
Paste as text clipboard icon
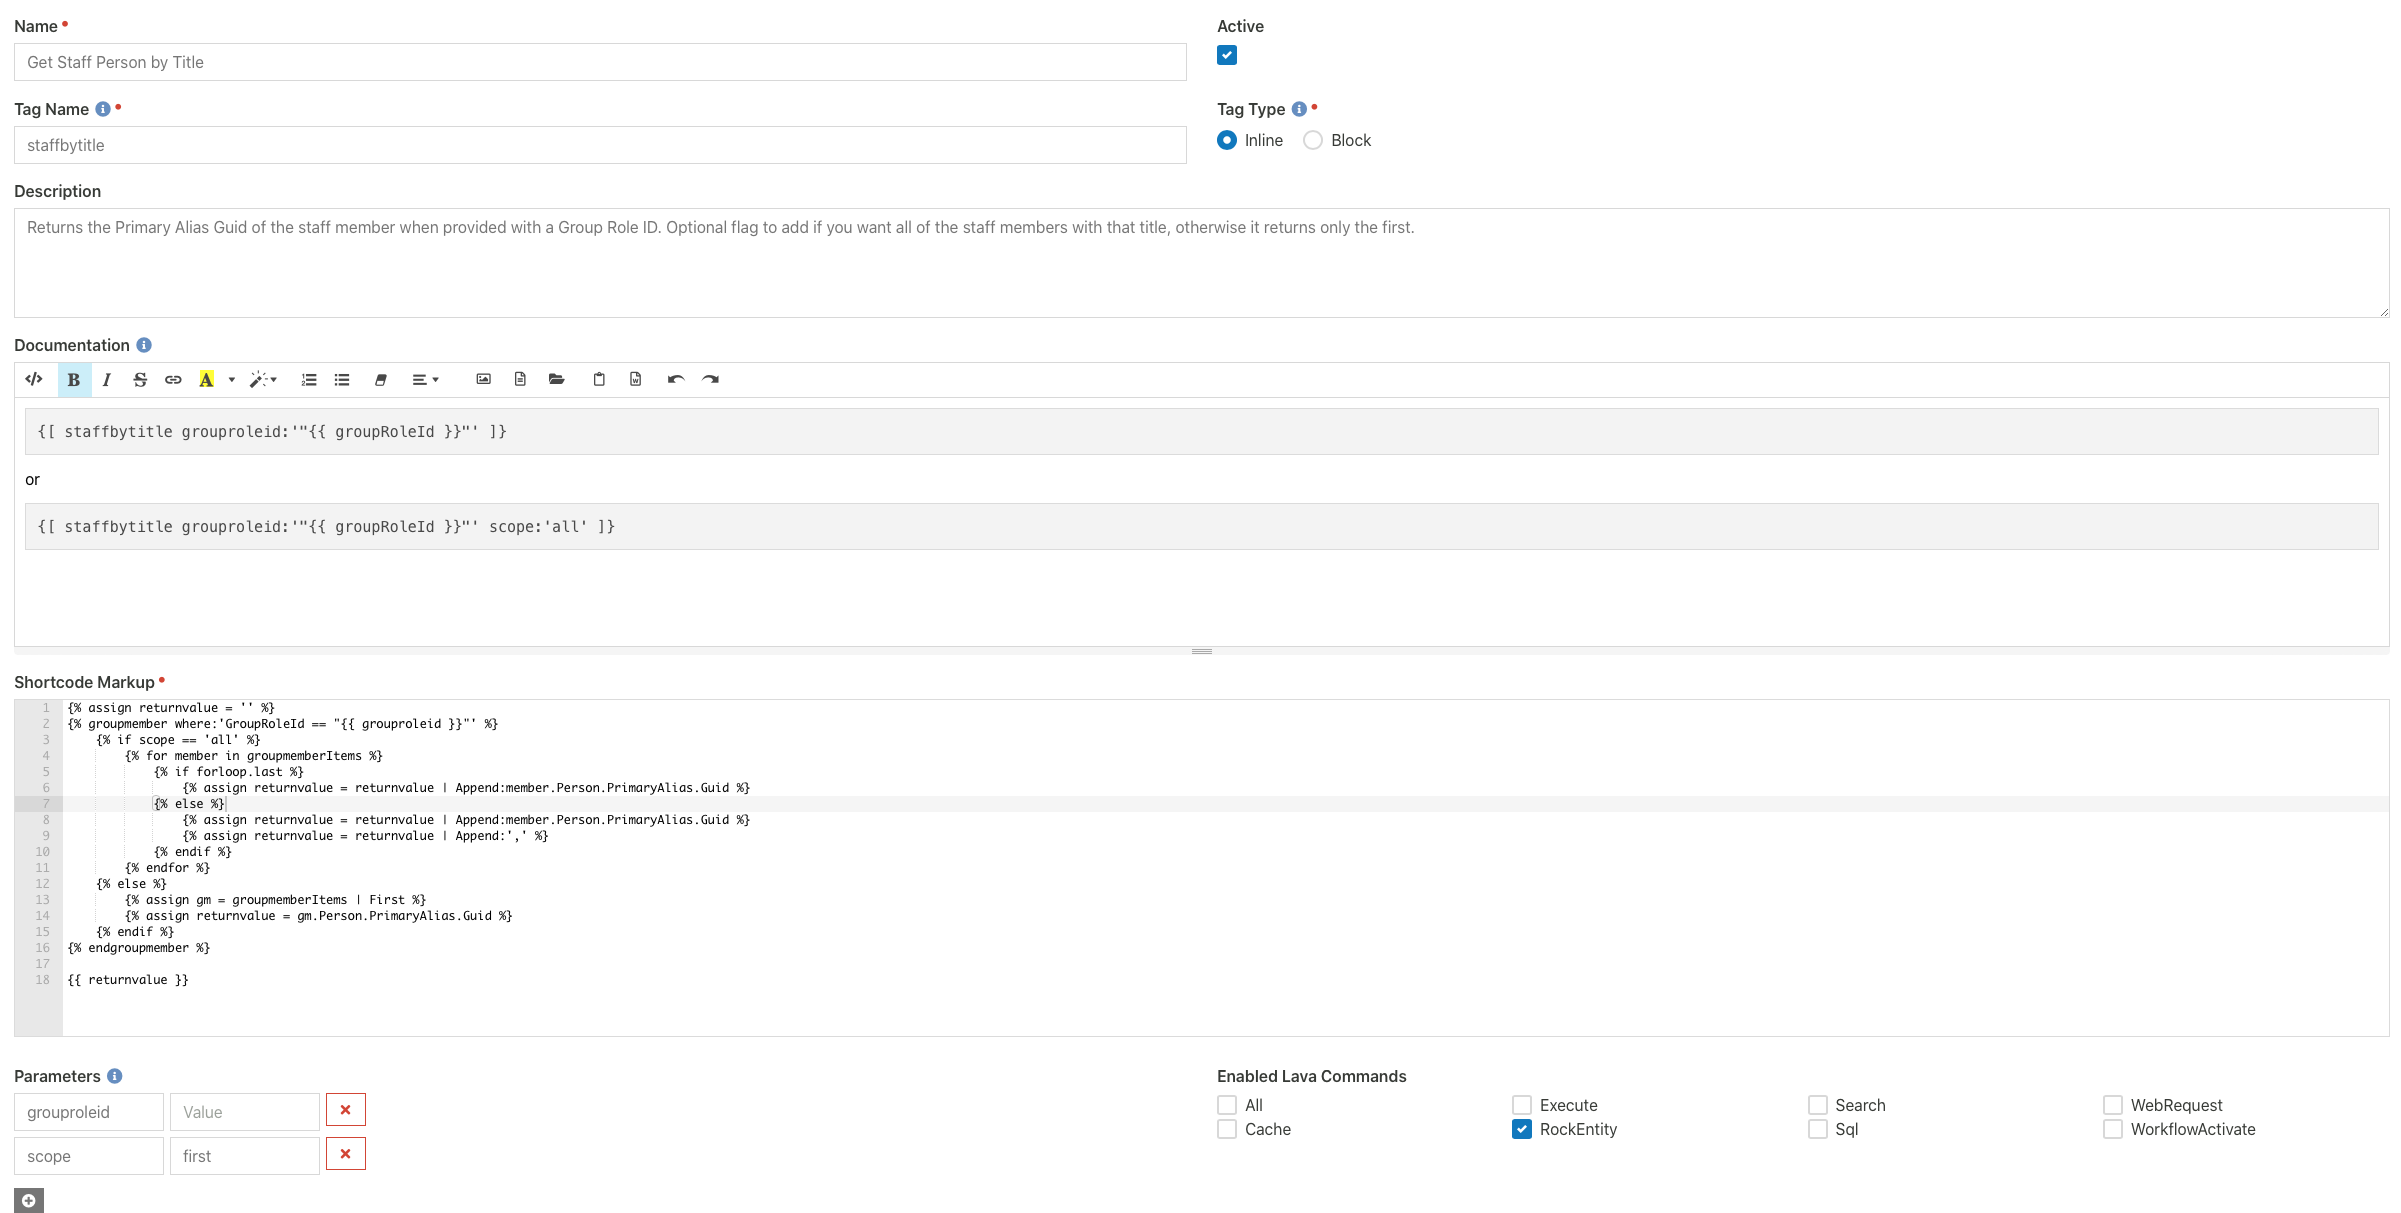click(x=599, y=379)
